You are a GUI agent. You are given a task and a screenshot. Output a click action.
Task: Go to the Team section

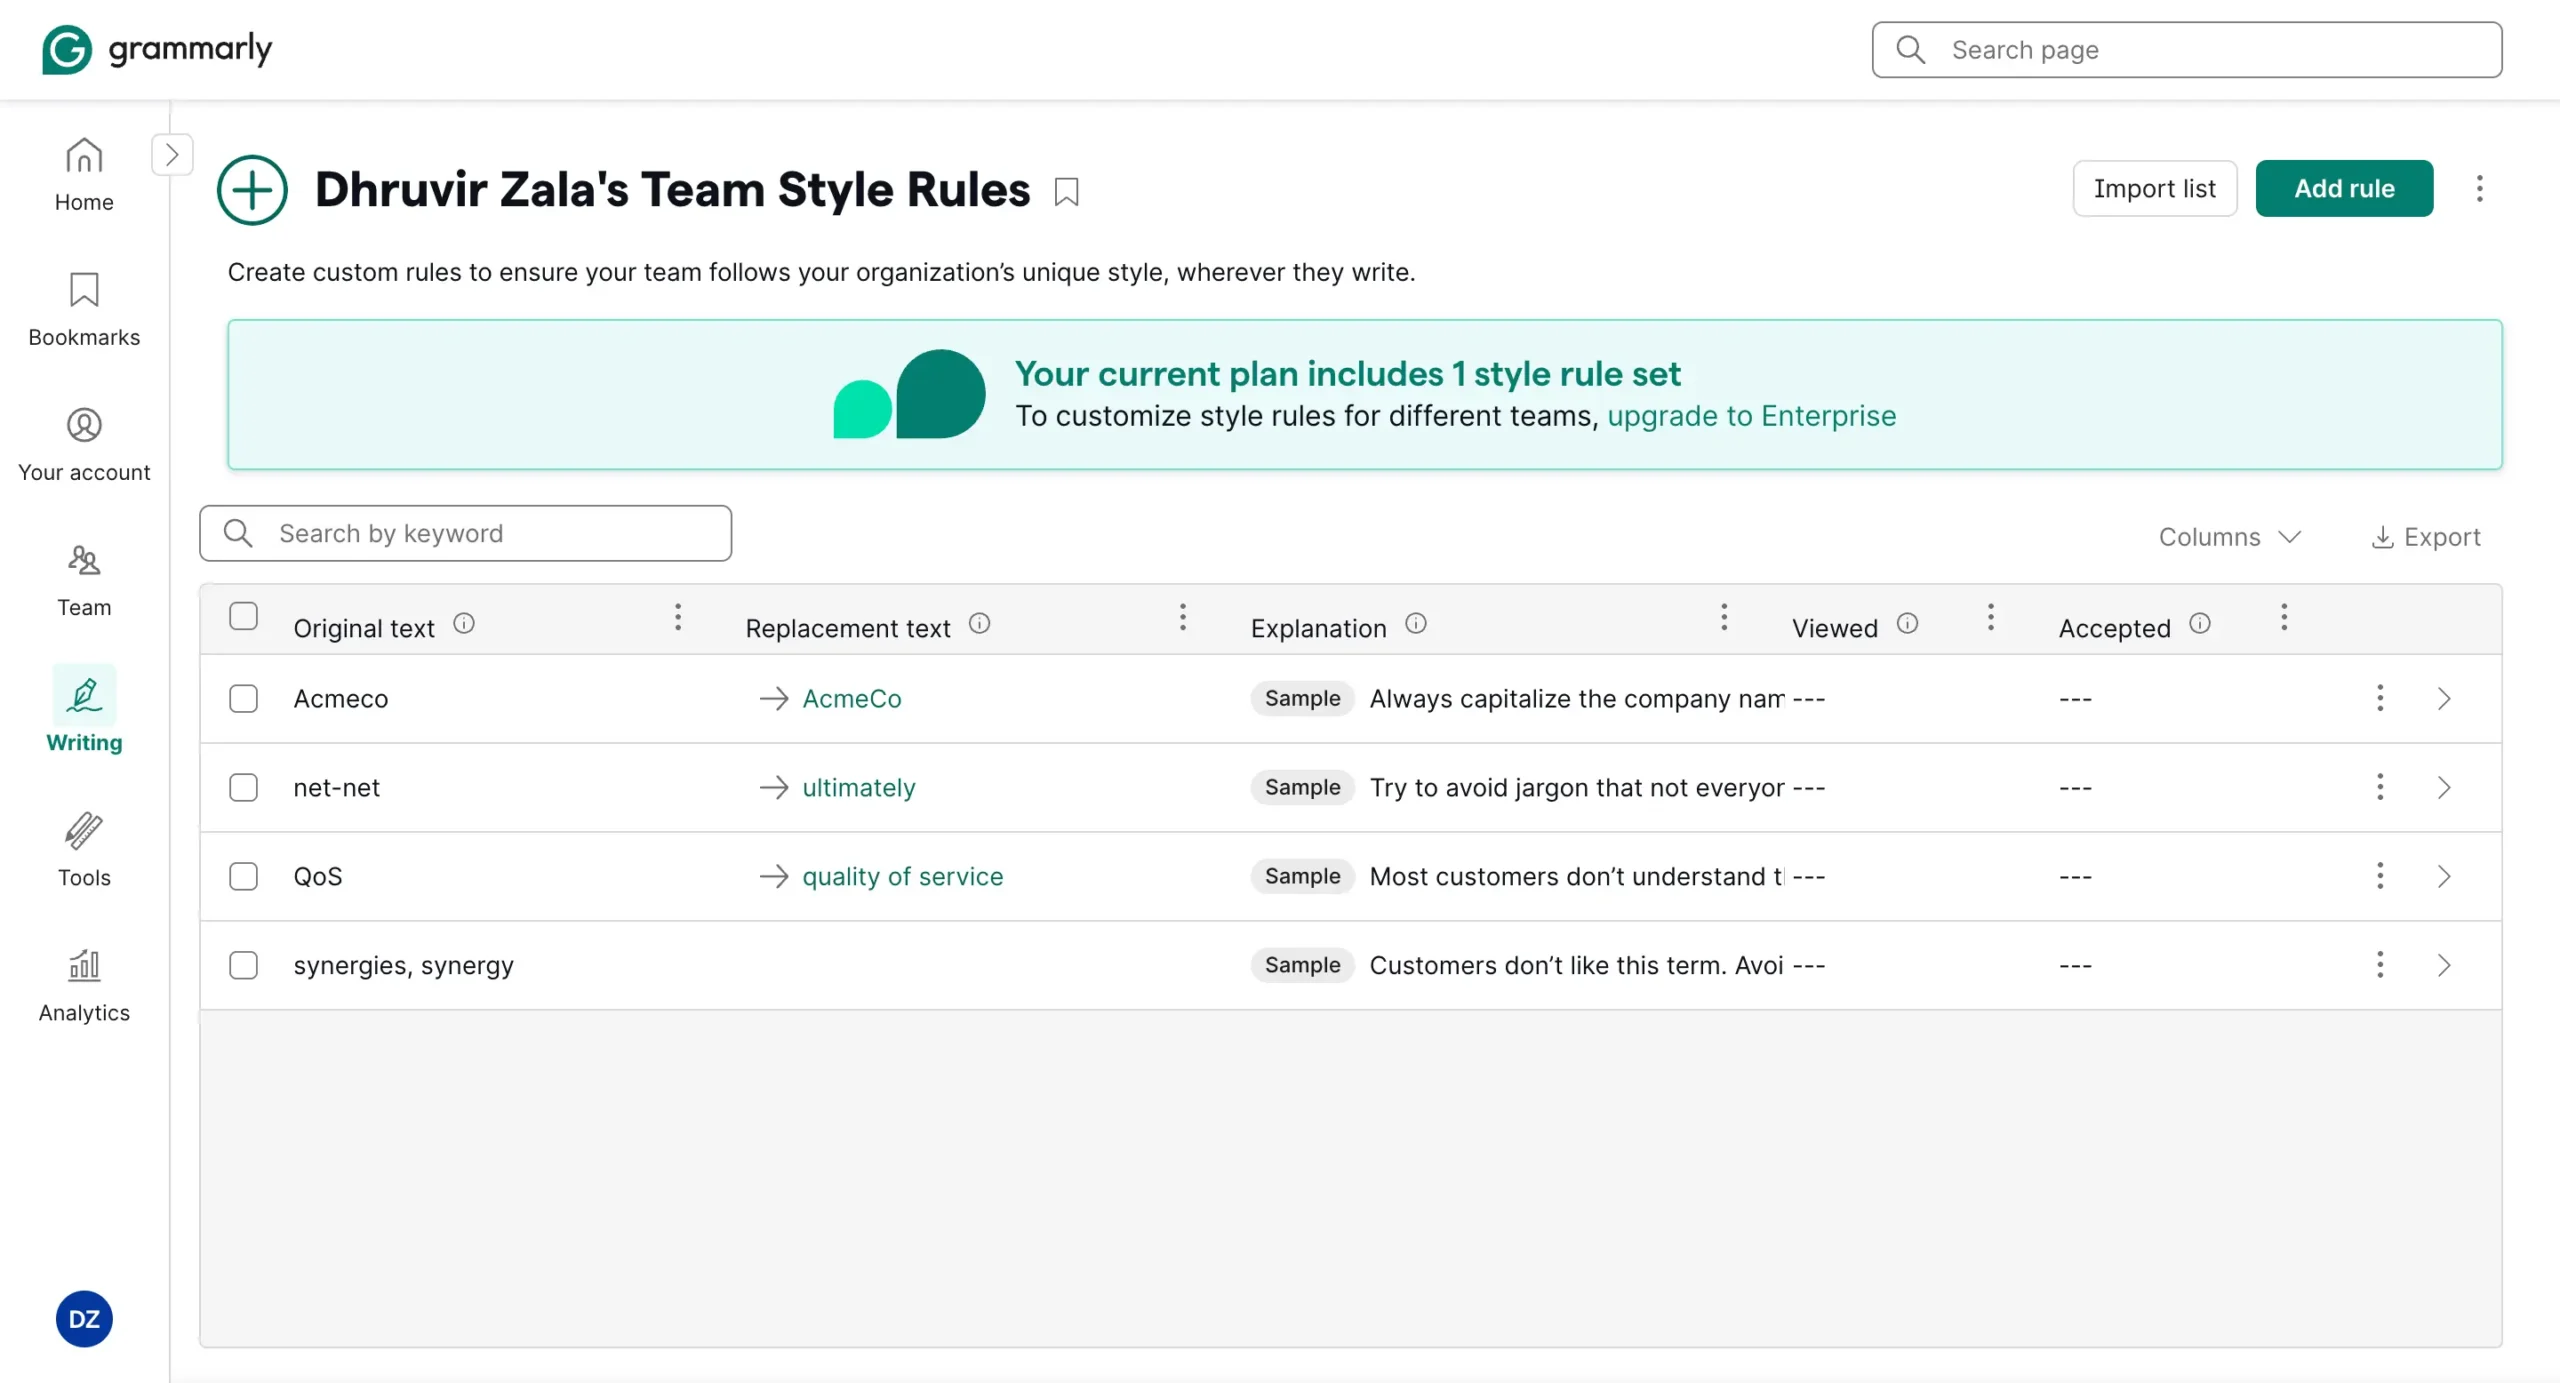click(84, 580)
